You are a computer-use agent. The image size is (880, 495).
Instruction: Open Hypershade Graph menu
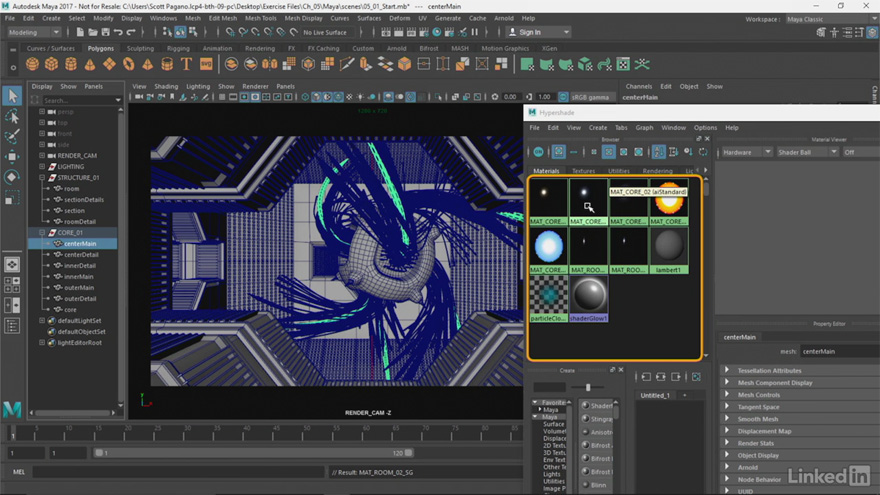644,127
